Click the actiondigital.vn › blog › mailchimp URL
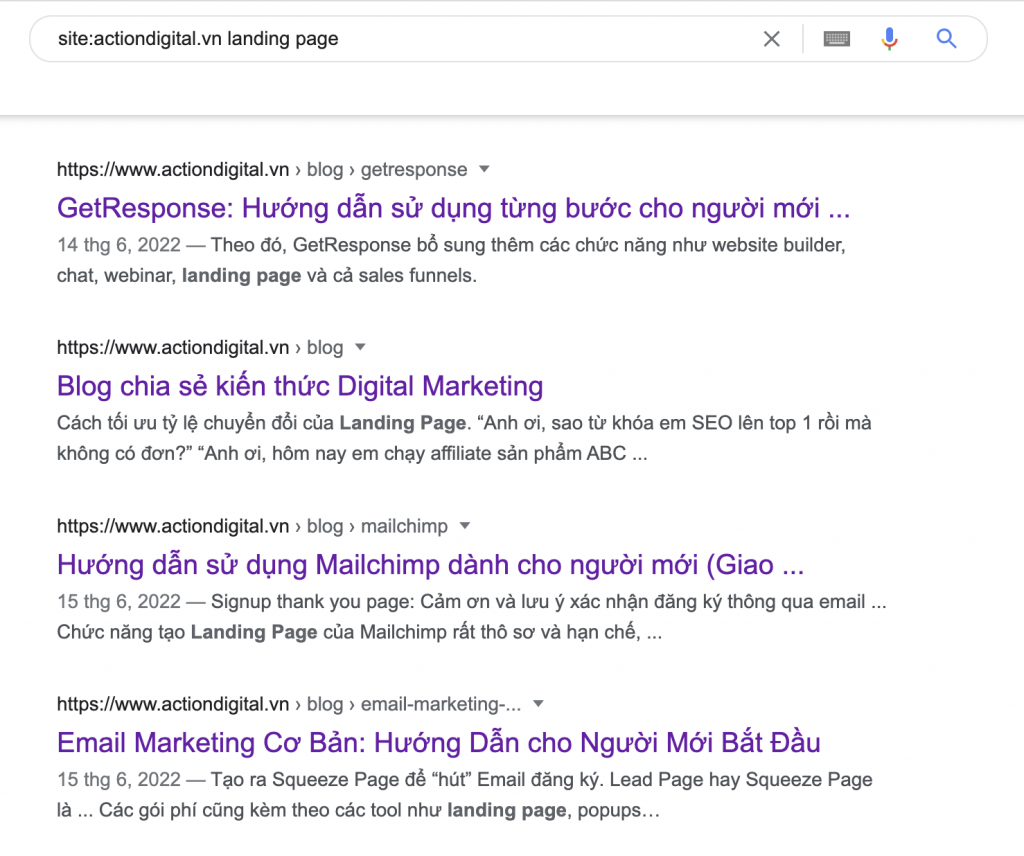 point(252,526)
